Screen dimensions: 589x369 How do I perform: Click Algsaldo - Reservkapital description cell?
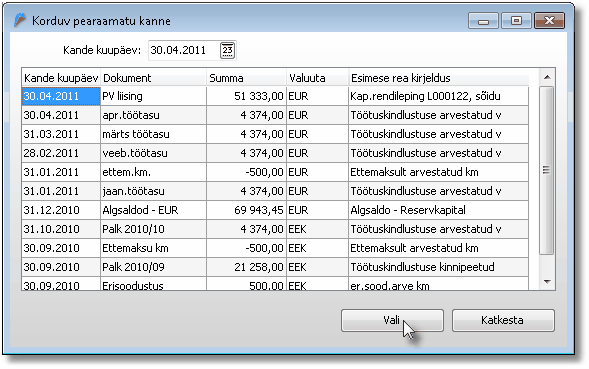point(438,210)
